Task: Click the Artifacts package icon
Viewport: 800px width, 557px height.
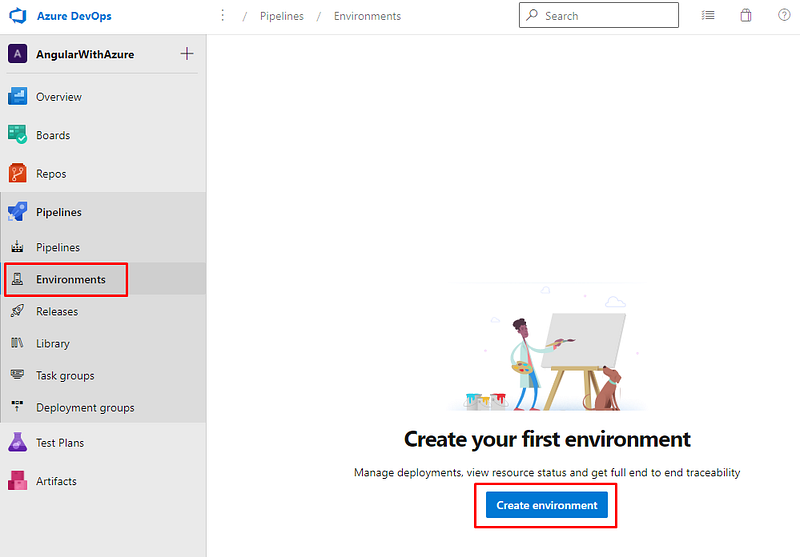Action: 17,480
